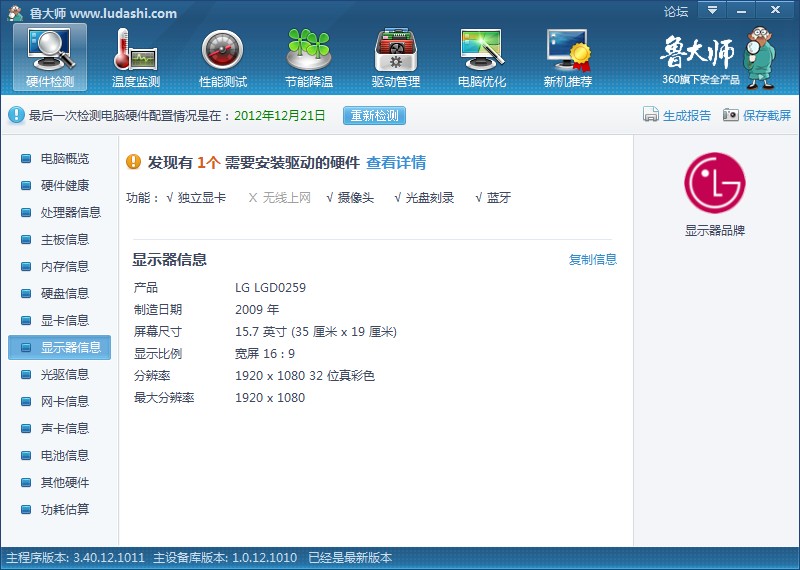Select 处理器信息 in the sidebar
The image size is (800, 570).
point(70,212)
